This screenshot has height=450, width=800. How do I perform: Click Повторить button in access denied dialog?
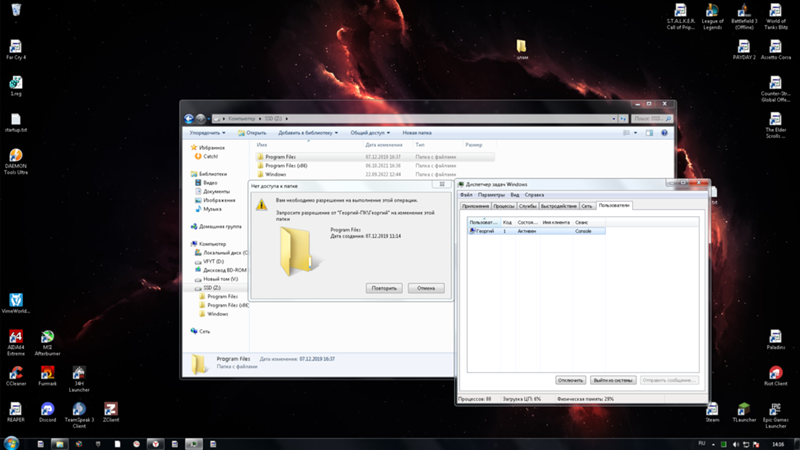pyautogui.click(x=384, y=288)
